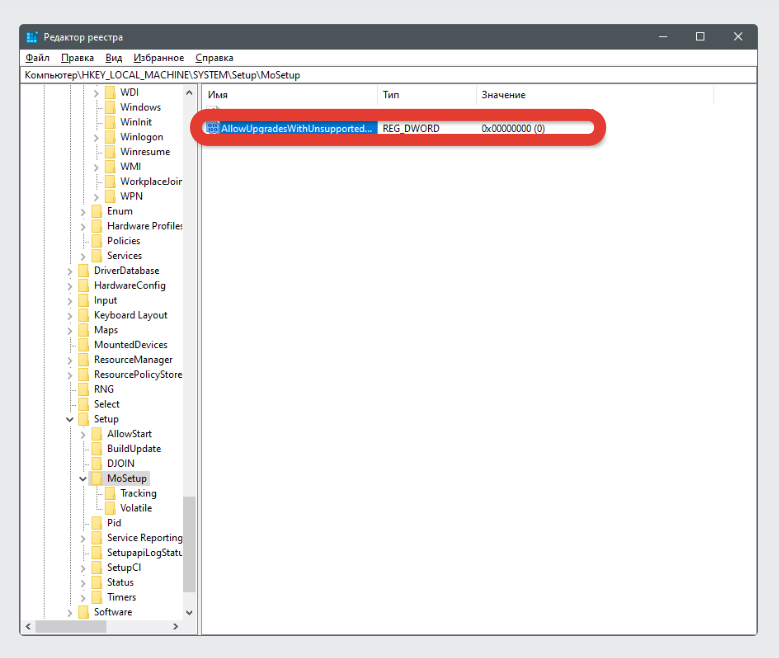Expand the Winlogon key
The width and height of the screenshot is (779, 658).
click(96, 138)
